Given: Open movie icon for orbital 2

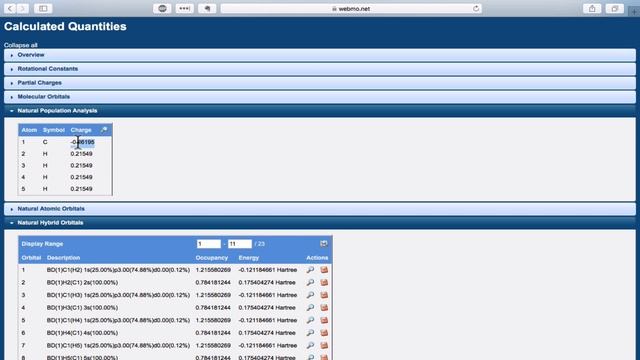Looking at the screenshot, I should pos(324,282).
